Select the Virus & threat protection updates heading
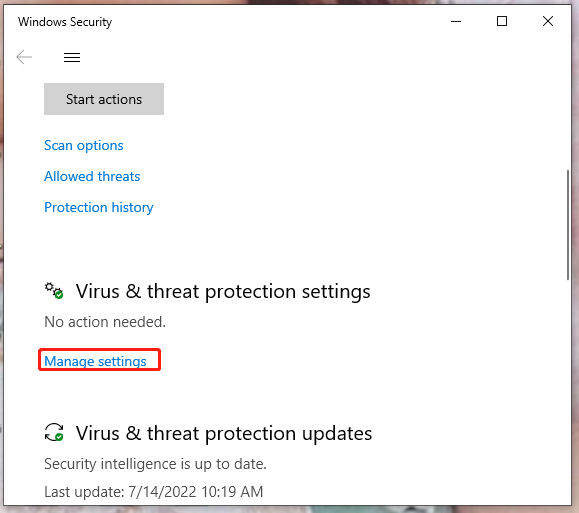This screenshot has height=513, width=579. point(224,433)
